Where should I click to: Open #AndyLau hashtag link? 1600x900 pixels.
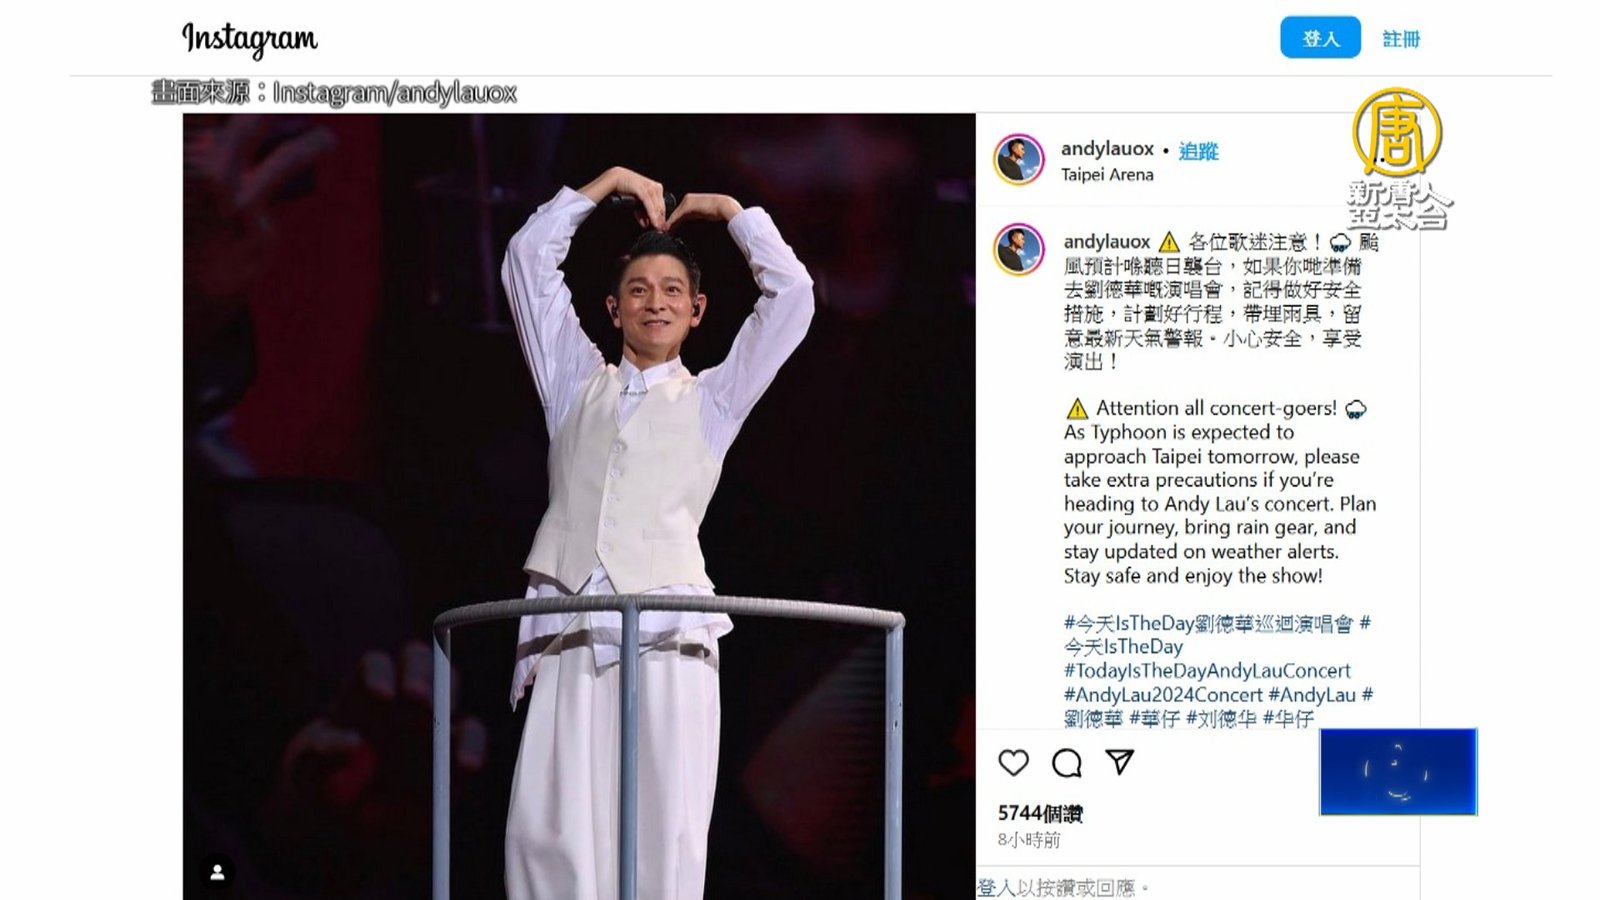point(1312,695)
